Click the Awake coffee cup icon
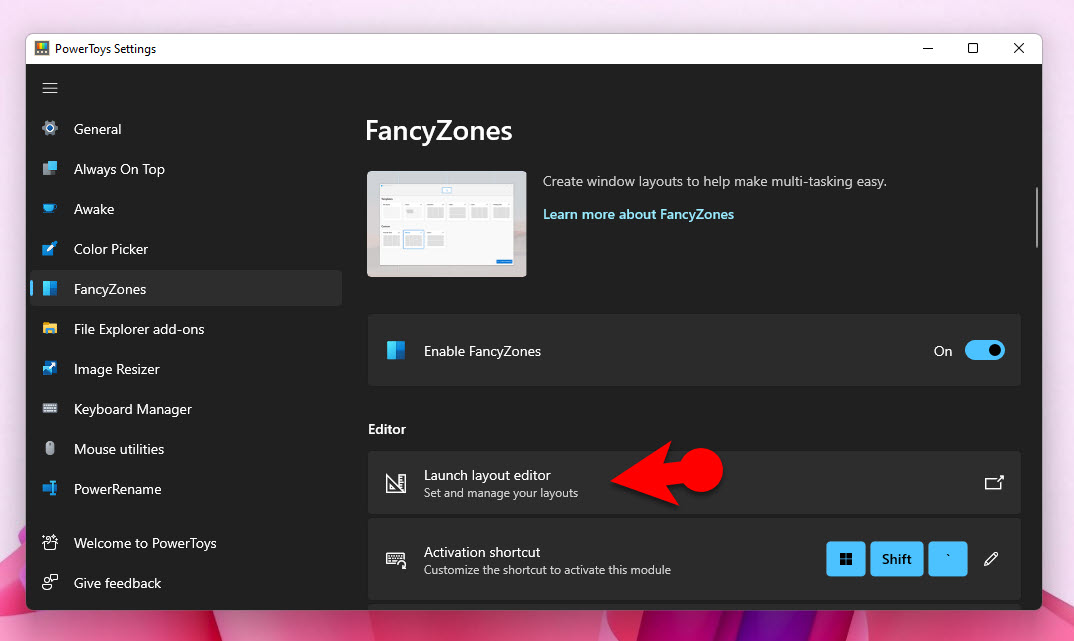This screenshot has width=1074, height=641. (x=50, y=208)
